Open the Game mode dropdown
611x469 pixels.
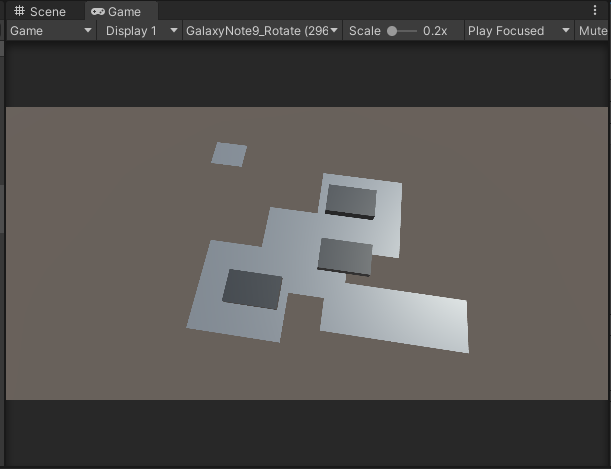point(51,31)
